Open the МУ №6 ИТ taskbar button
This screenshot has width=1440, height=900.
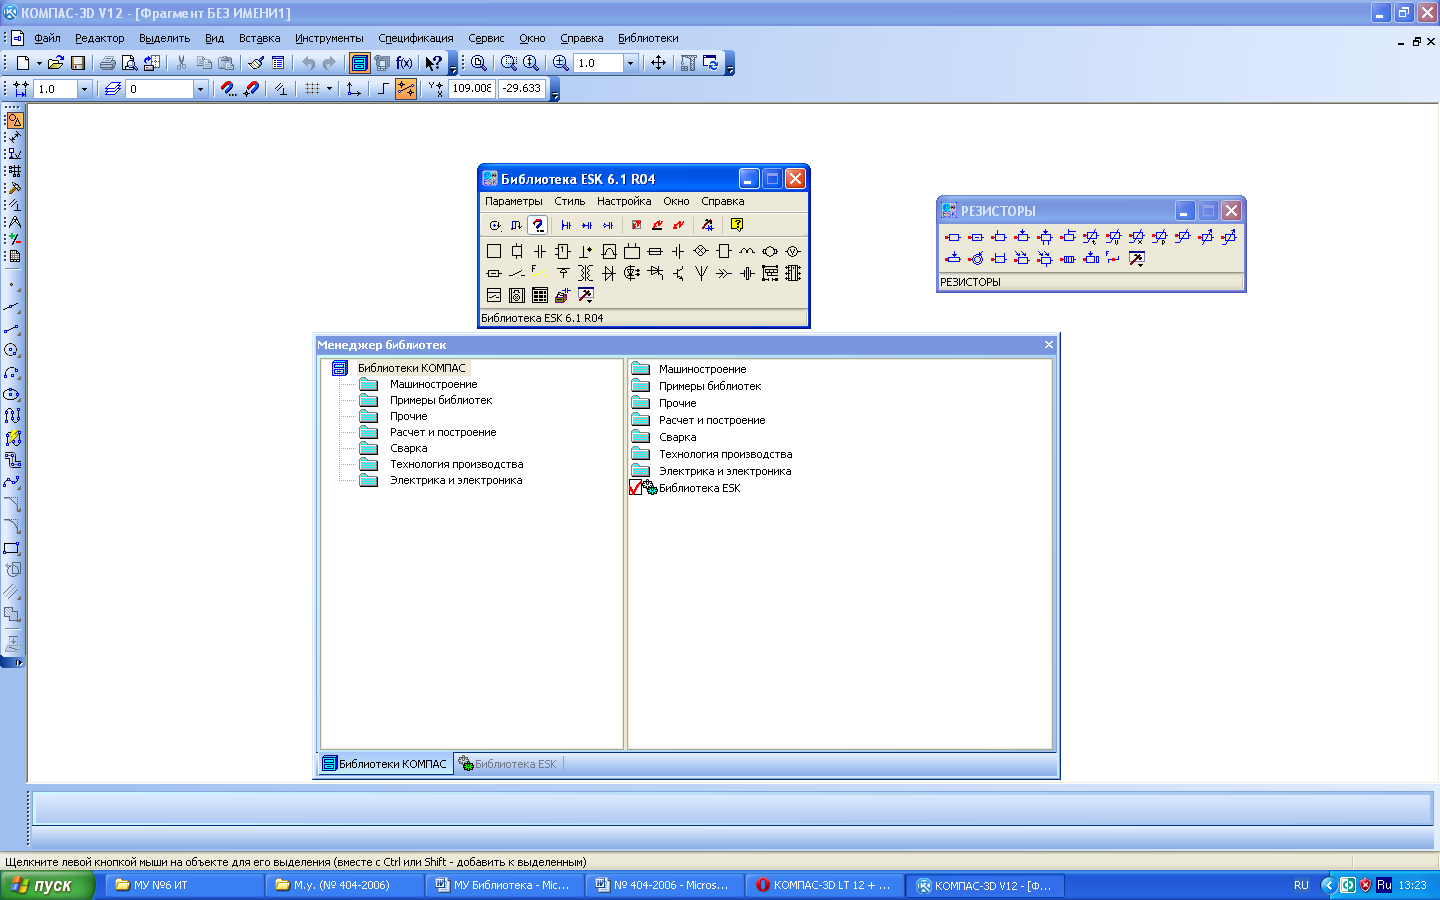185,885
